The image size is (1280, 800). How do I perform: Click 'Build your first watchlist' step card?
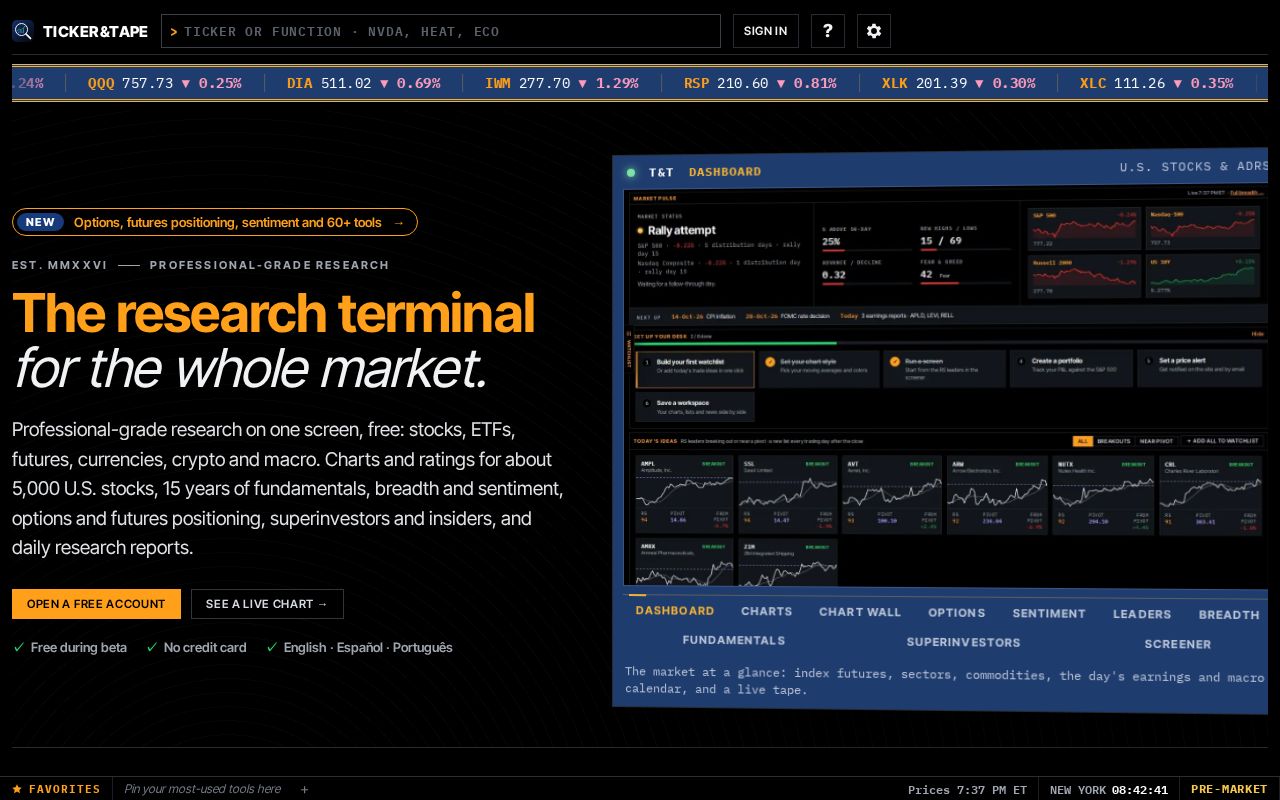click(695, 368)
